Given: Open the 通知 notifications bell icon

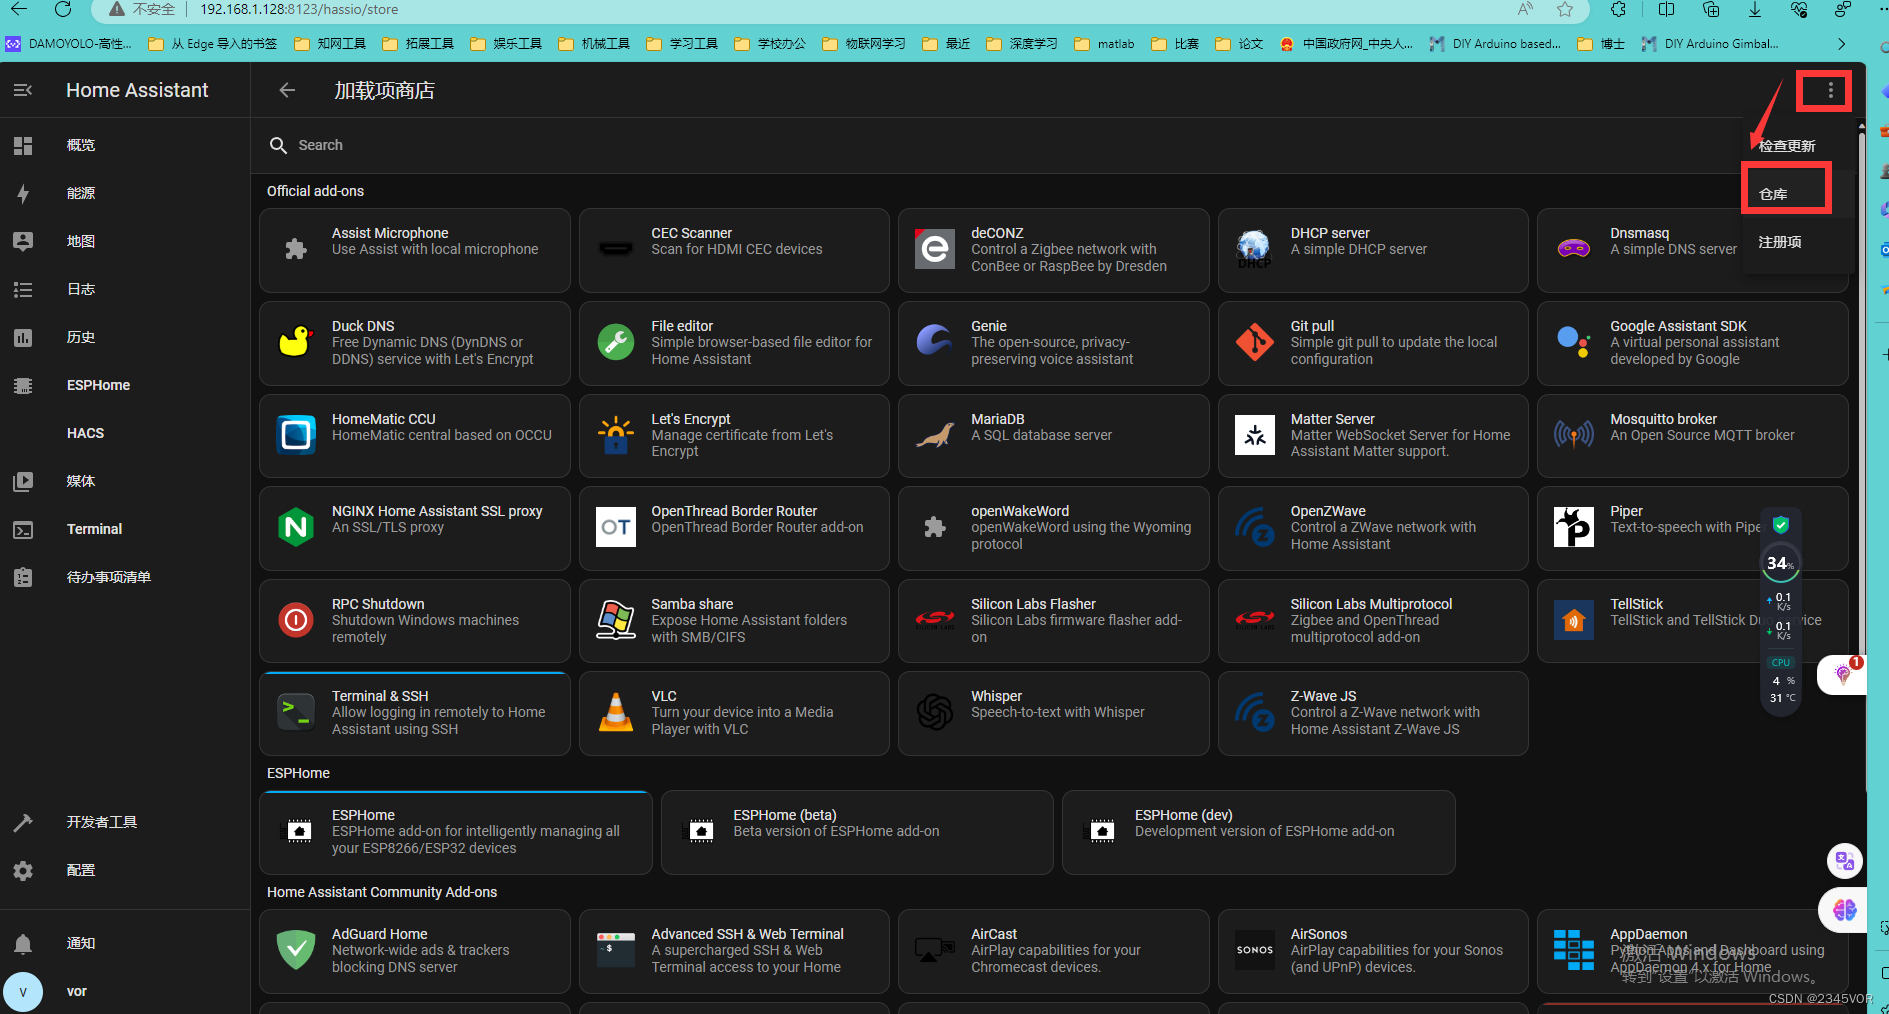Looking at the screenshot, I should coord(23,943).
